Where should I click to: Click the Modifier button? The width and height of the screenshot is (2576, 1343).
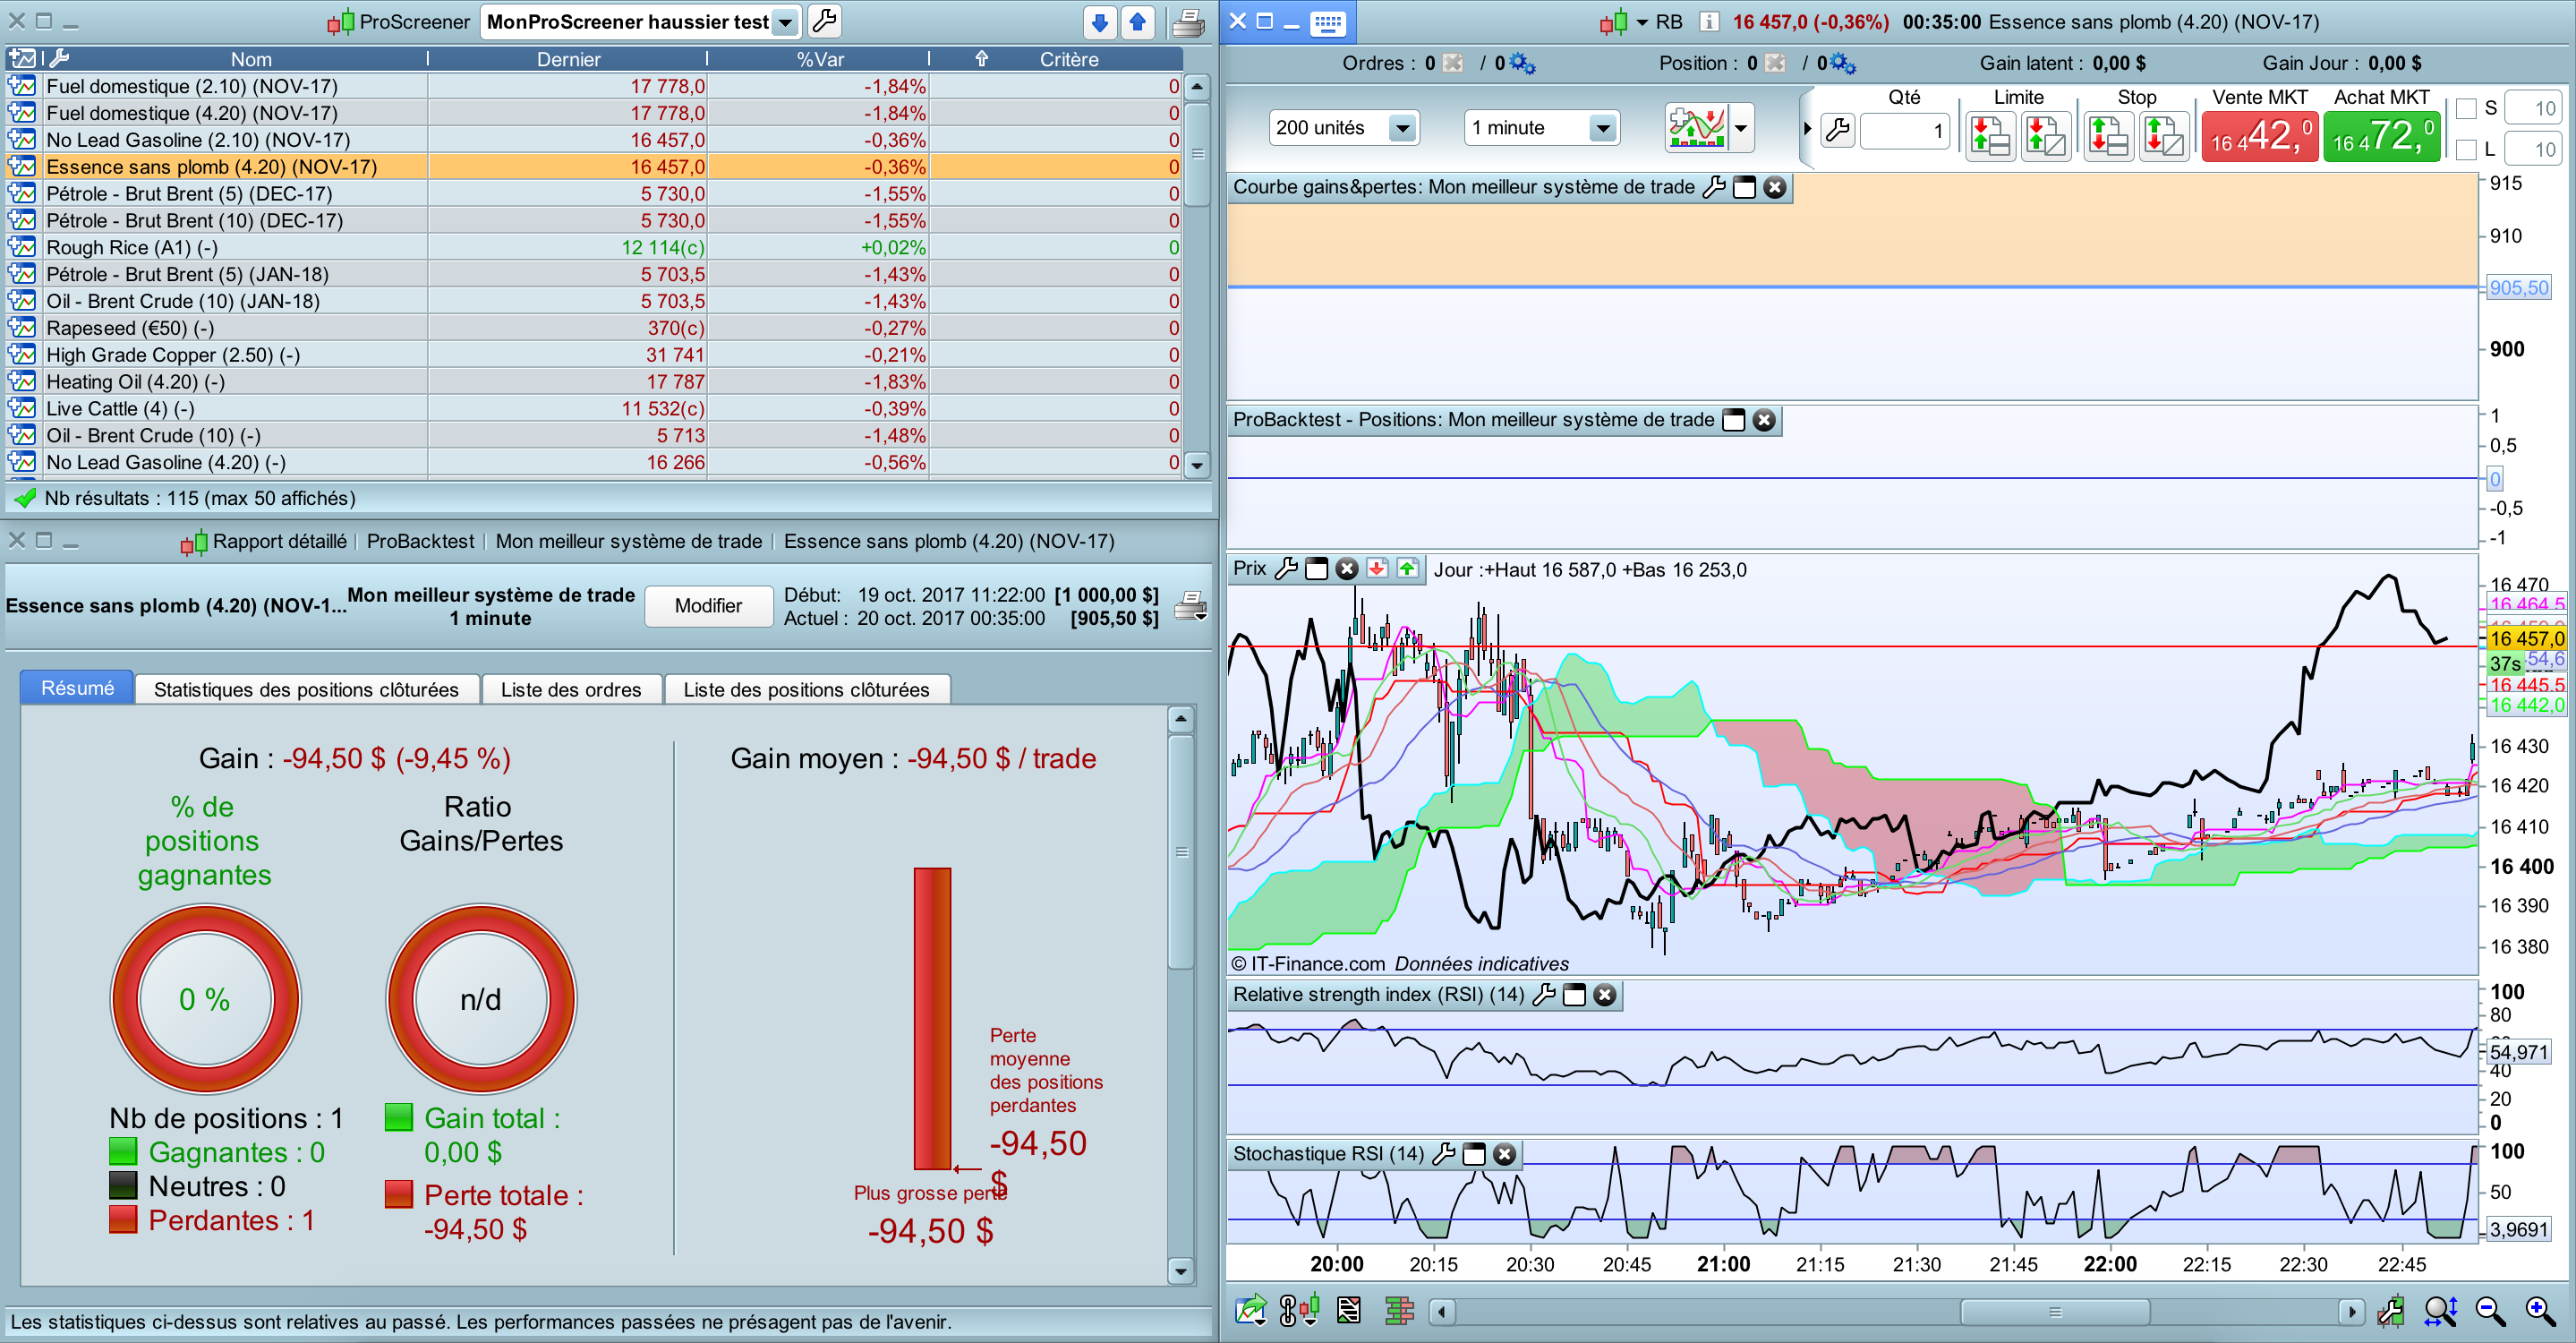[708, 605]
